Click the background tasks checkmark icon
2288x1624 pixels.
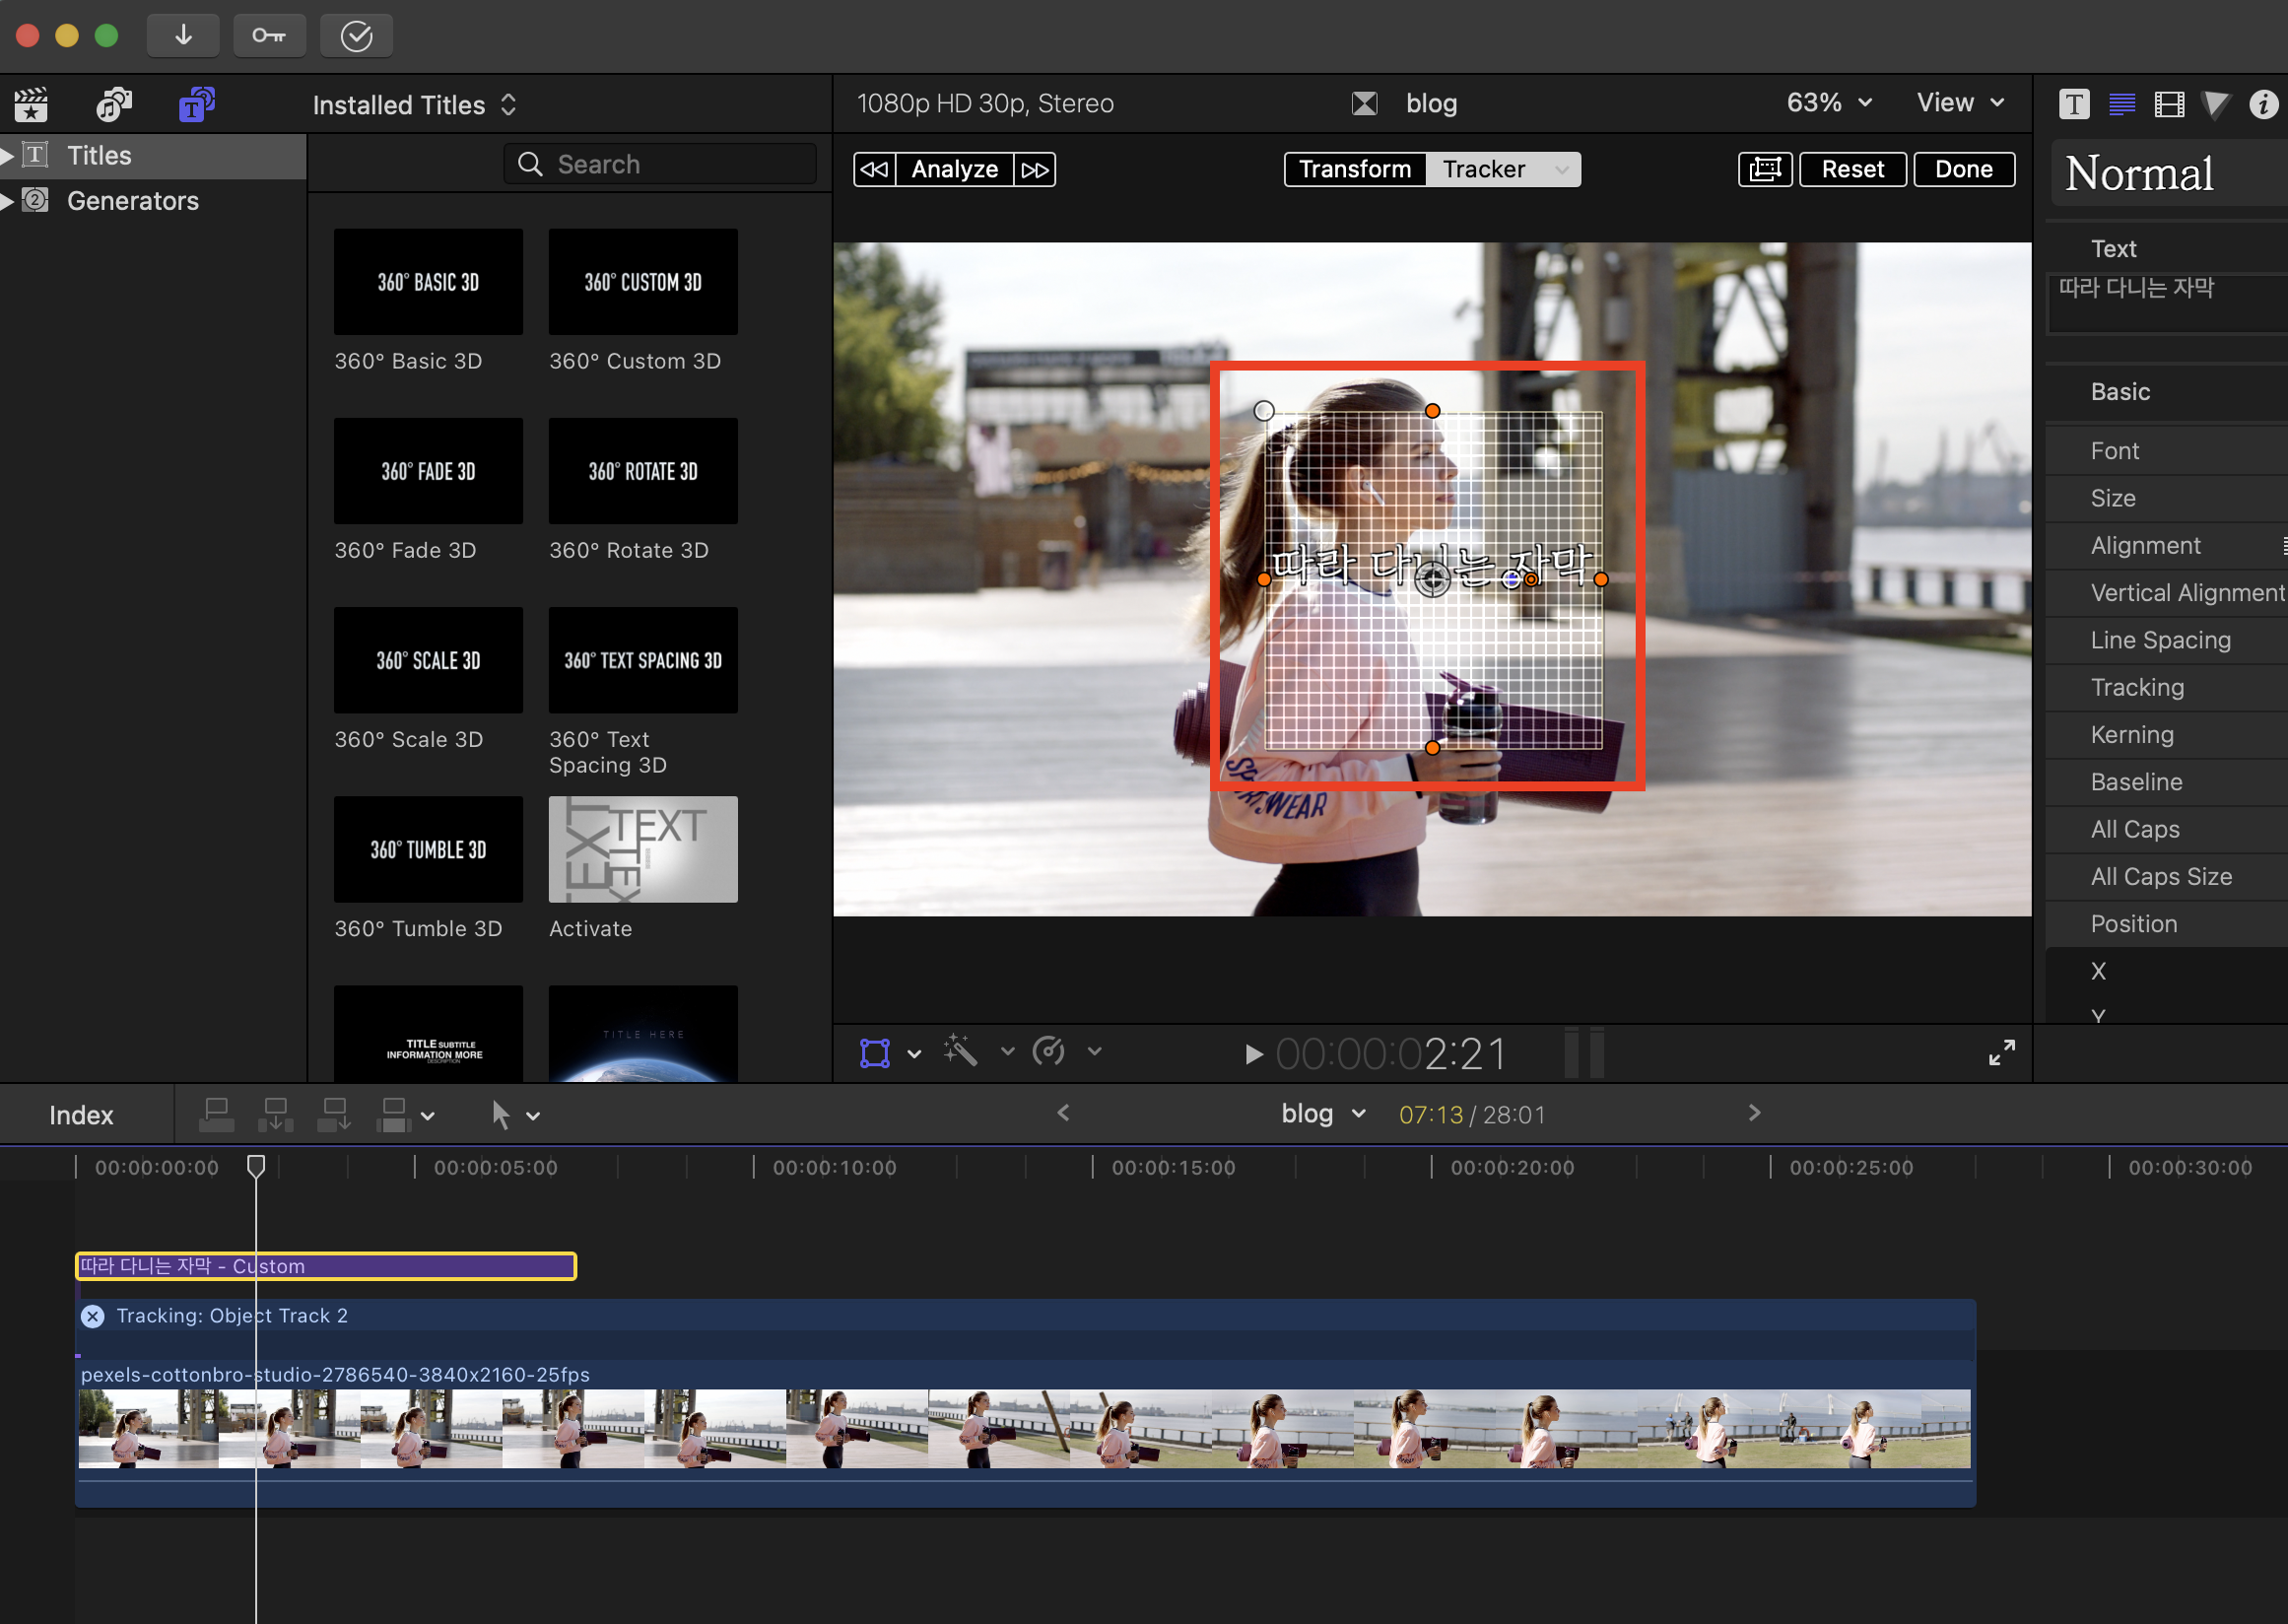coord(356,36)
